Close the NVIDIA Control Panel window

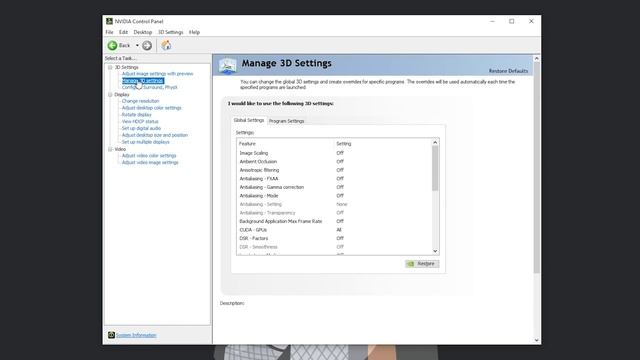(x=531, y=21)
